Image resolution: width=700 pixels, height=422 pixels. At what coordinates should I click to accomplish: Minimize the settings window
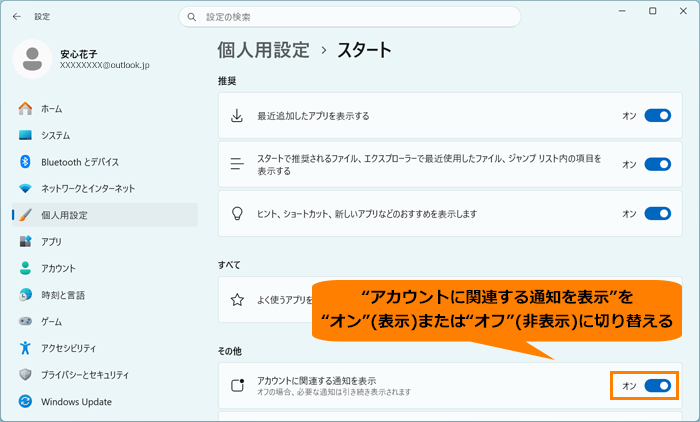coord(622,11)
